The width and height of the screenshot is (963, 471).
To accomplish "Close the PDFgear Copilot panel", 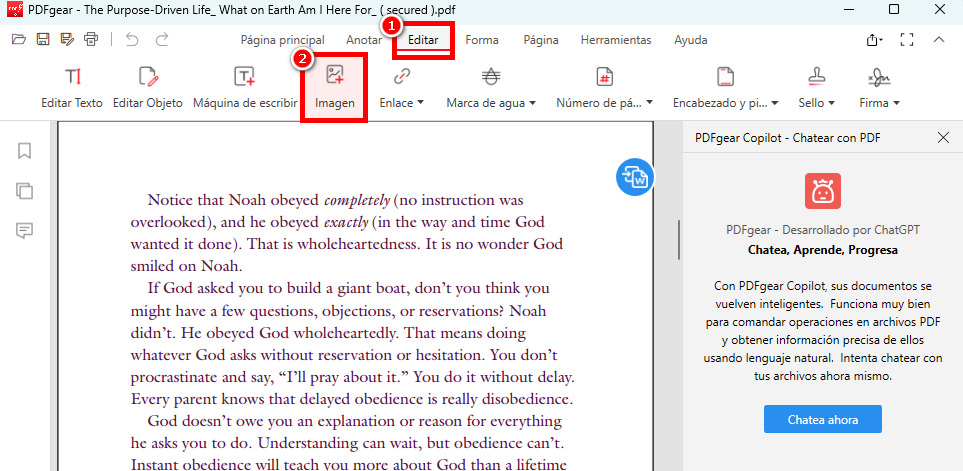I will [943, 137].
